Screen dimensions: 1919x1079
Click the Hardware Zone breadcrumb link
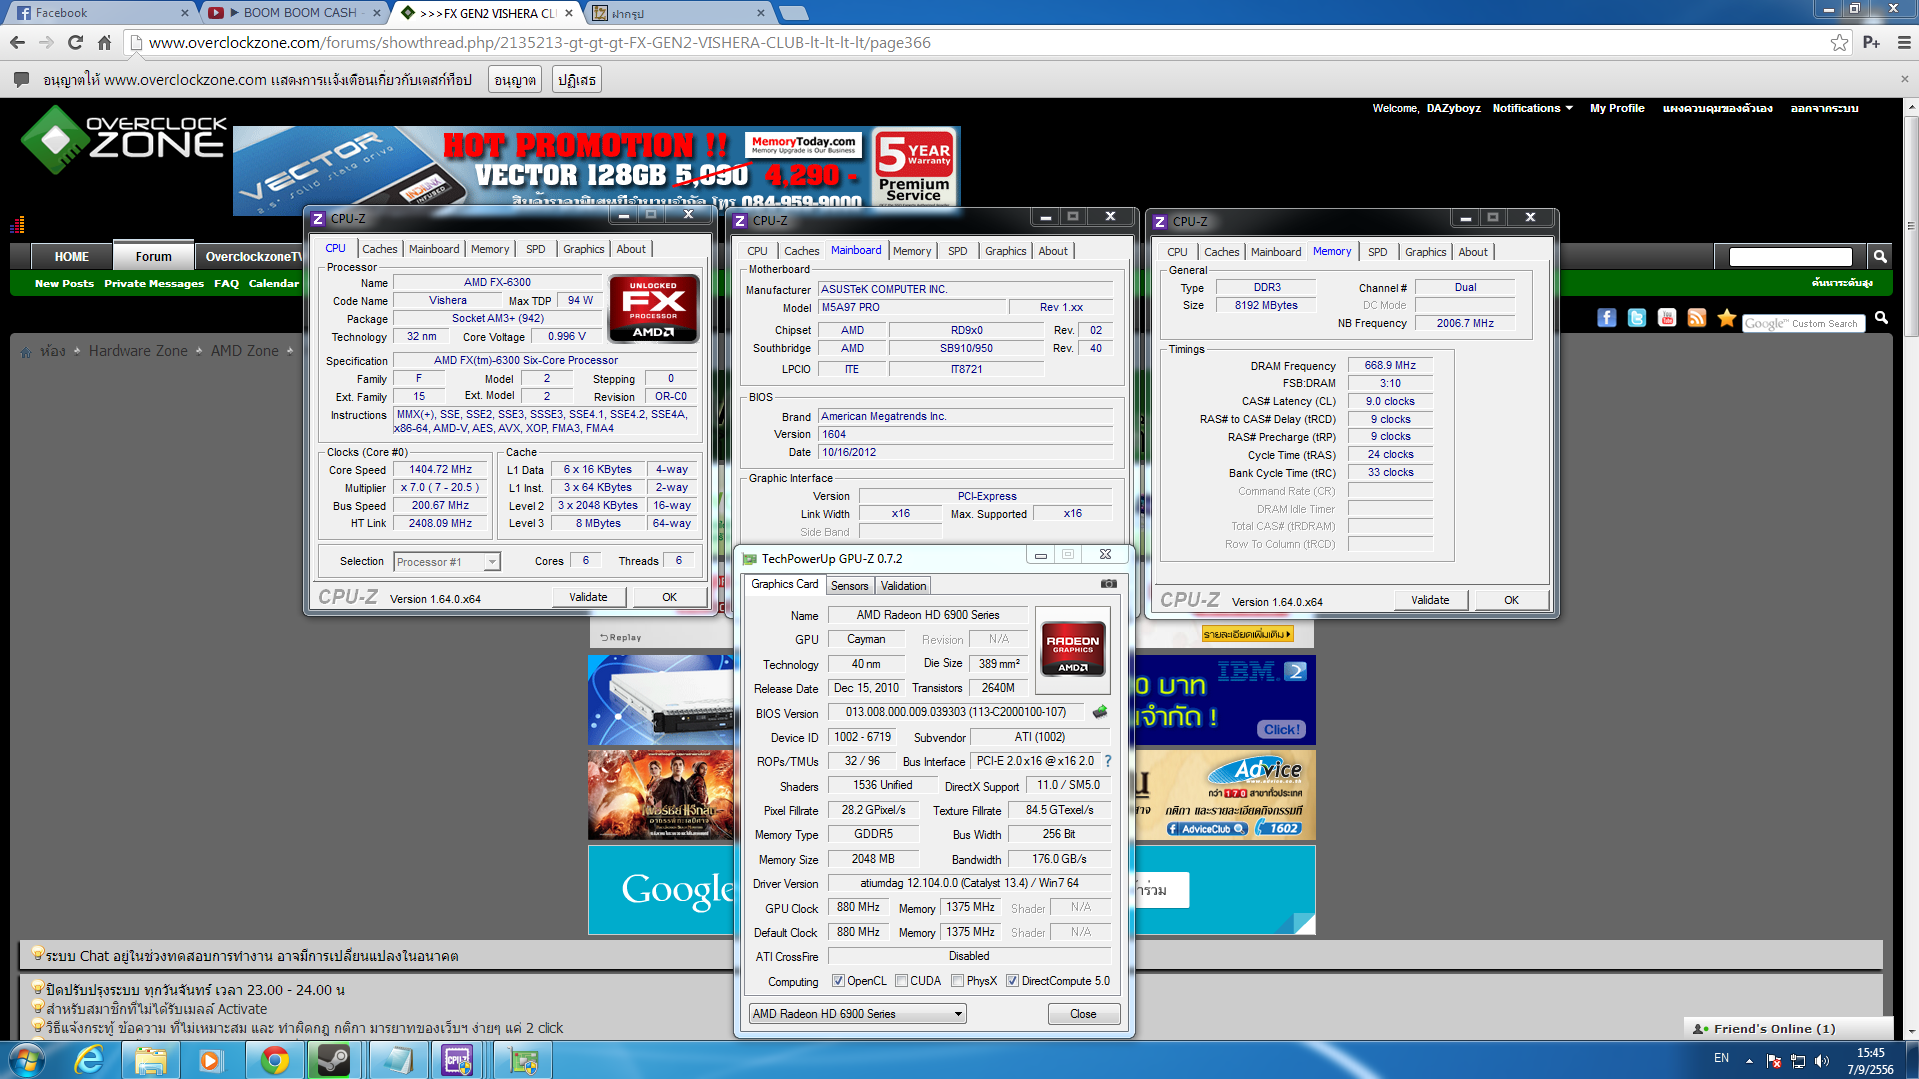tap(138, 351)
